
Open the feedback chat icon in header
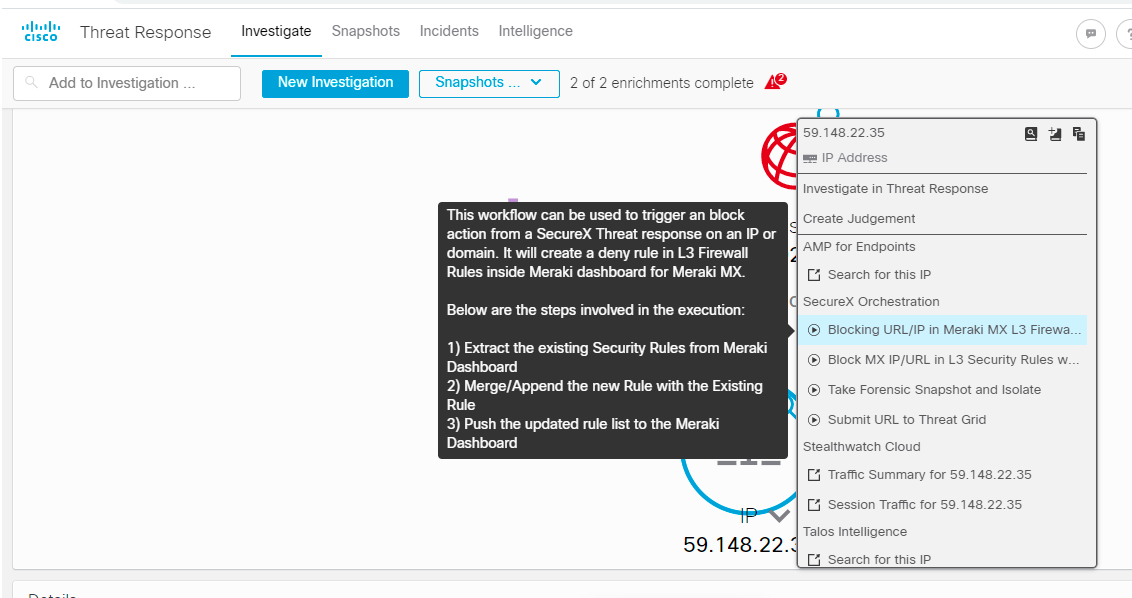tap(1090, 33)
